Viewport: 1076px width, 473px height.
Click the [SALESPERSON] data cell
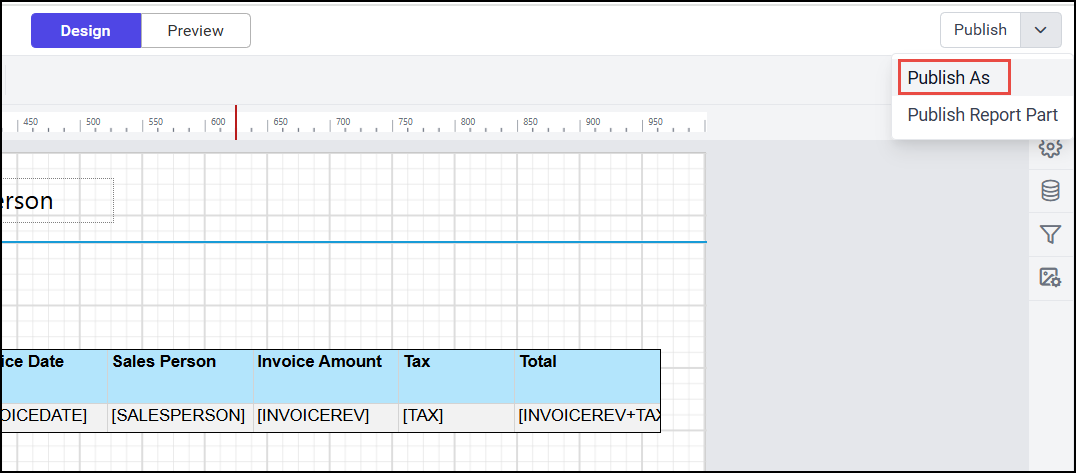pos(180,416)
